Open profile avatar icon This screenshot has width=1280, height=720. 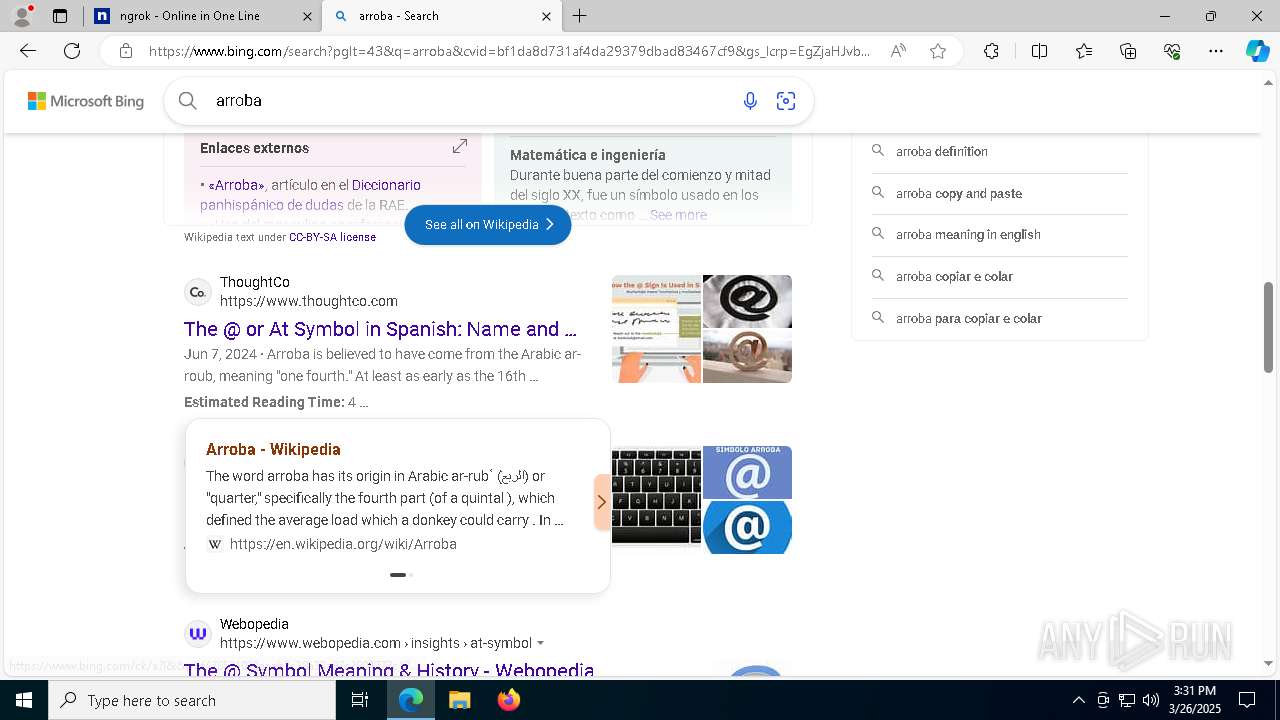(22, 16)
